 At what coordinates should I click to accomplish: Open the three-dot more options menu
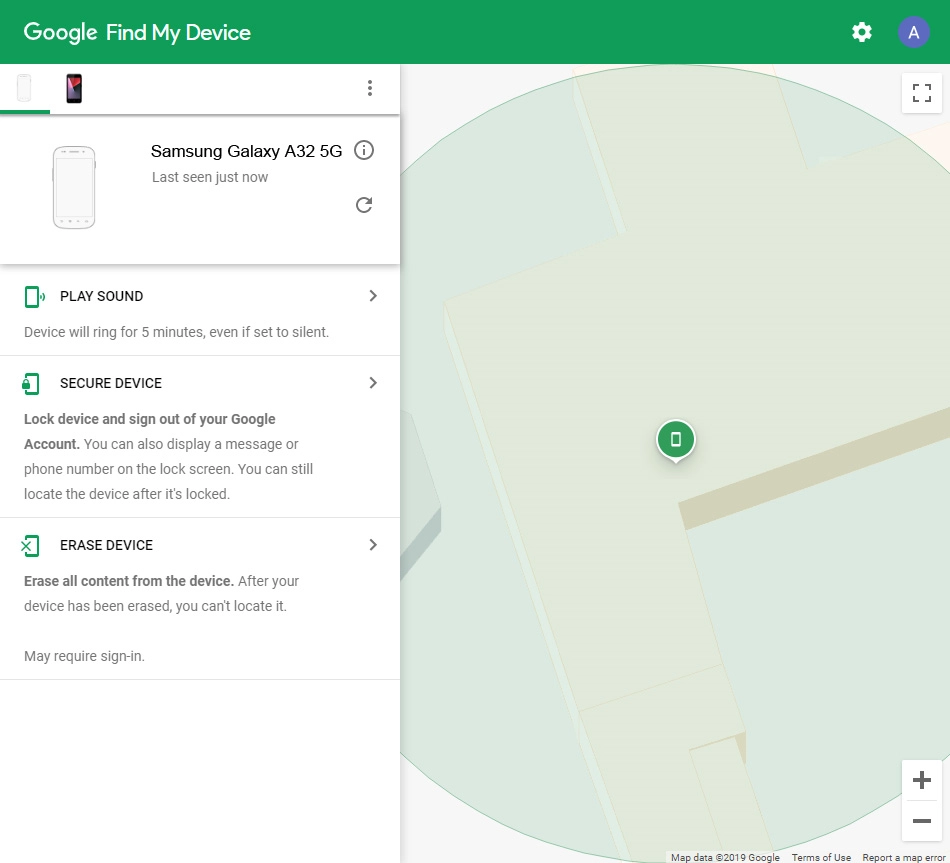click(370, 88)
